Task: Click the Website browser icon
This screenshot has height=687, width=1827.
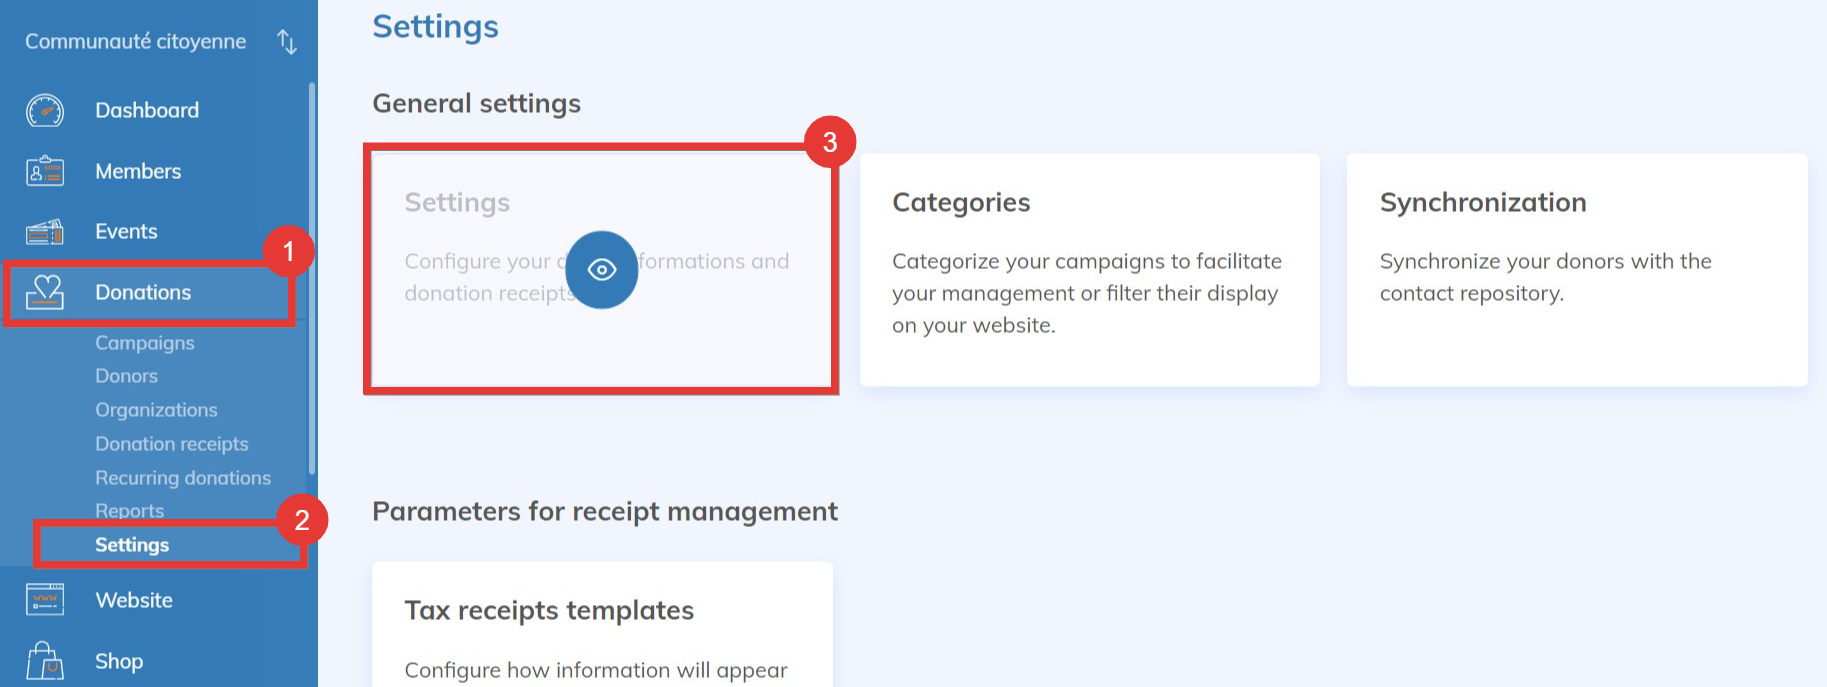Action: [45, 600]
